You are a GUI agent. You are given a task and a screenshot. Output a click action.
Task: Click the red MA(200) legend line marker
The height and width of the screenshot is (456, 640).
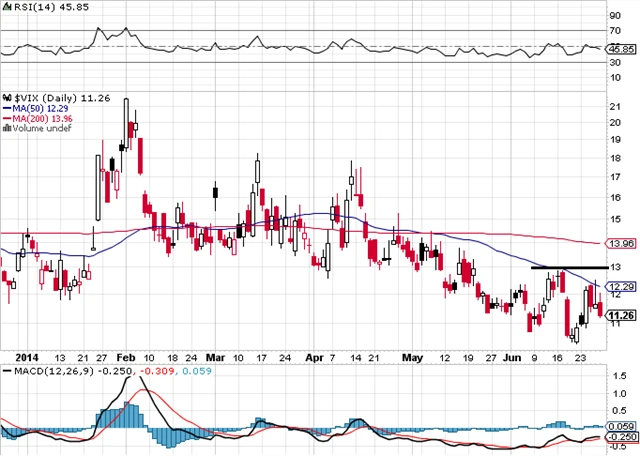click(6, 118)
